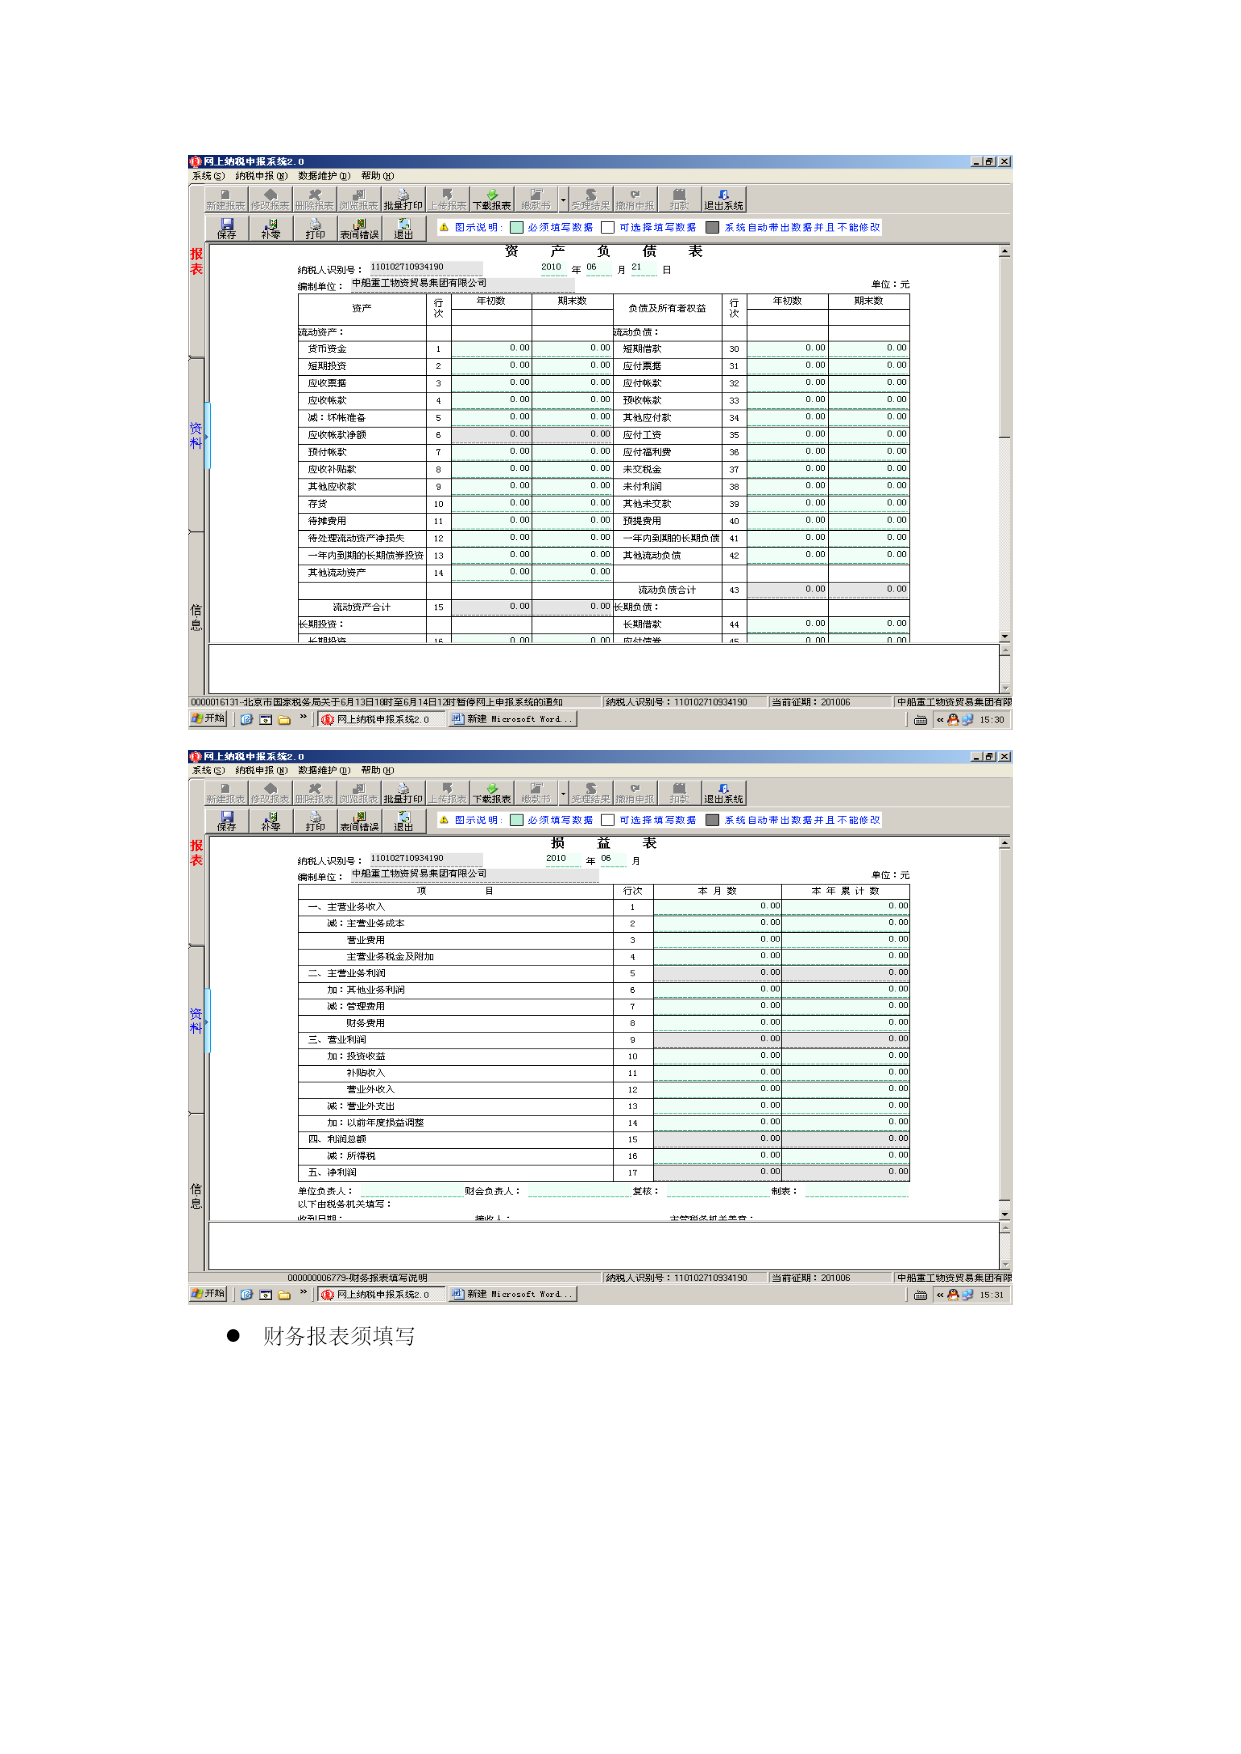
Task: Click 扣款 in the income statement window
Action: point(679,793)
